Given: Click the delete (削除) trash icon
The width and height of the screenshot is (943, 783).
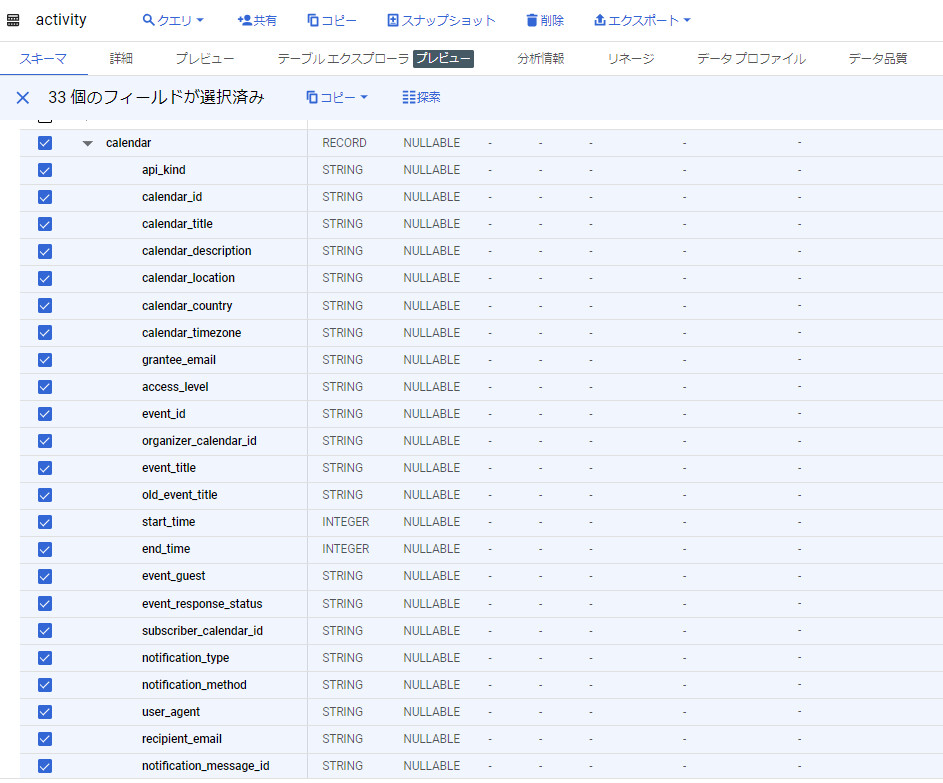Looking at the screenshot, I should [x=532, y=20].
